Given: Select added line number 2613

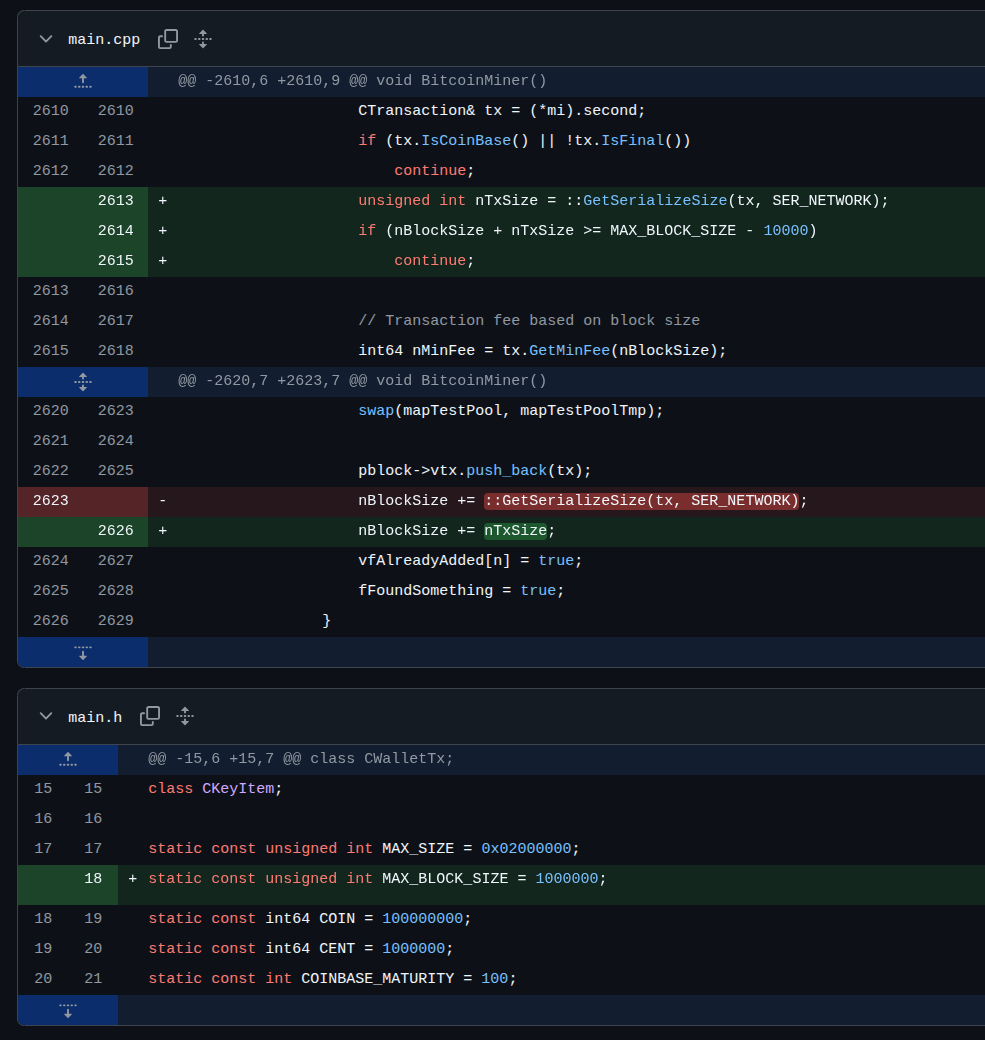Looking at the screenshot, I should tap(115, 201).
